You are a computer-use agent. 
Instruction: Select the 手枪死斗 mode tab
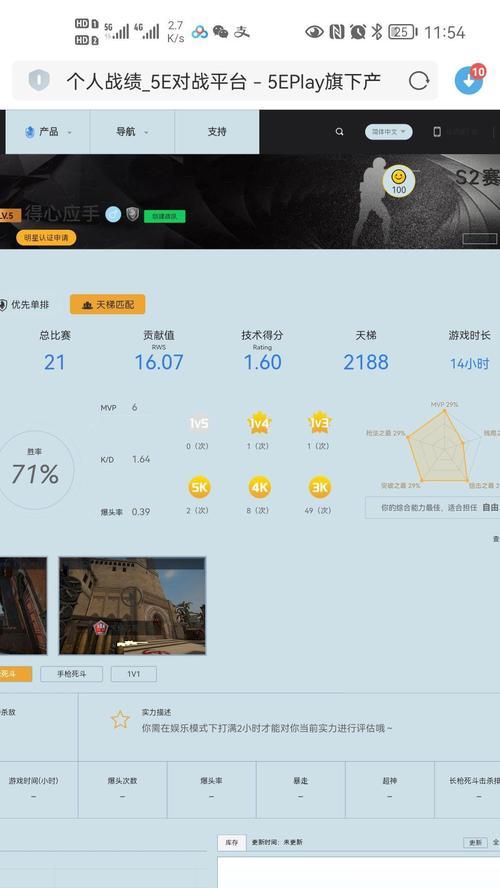[71, 674]
